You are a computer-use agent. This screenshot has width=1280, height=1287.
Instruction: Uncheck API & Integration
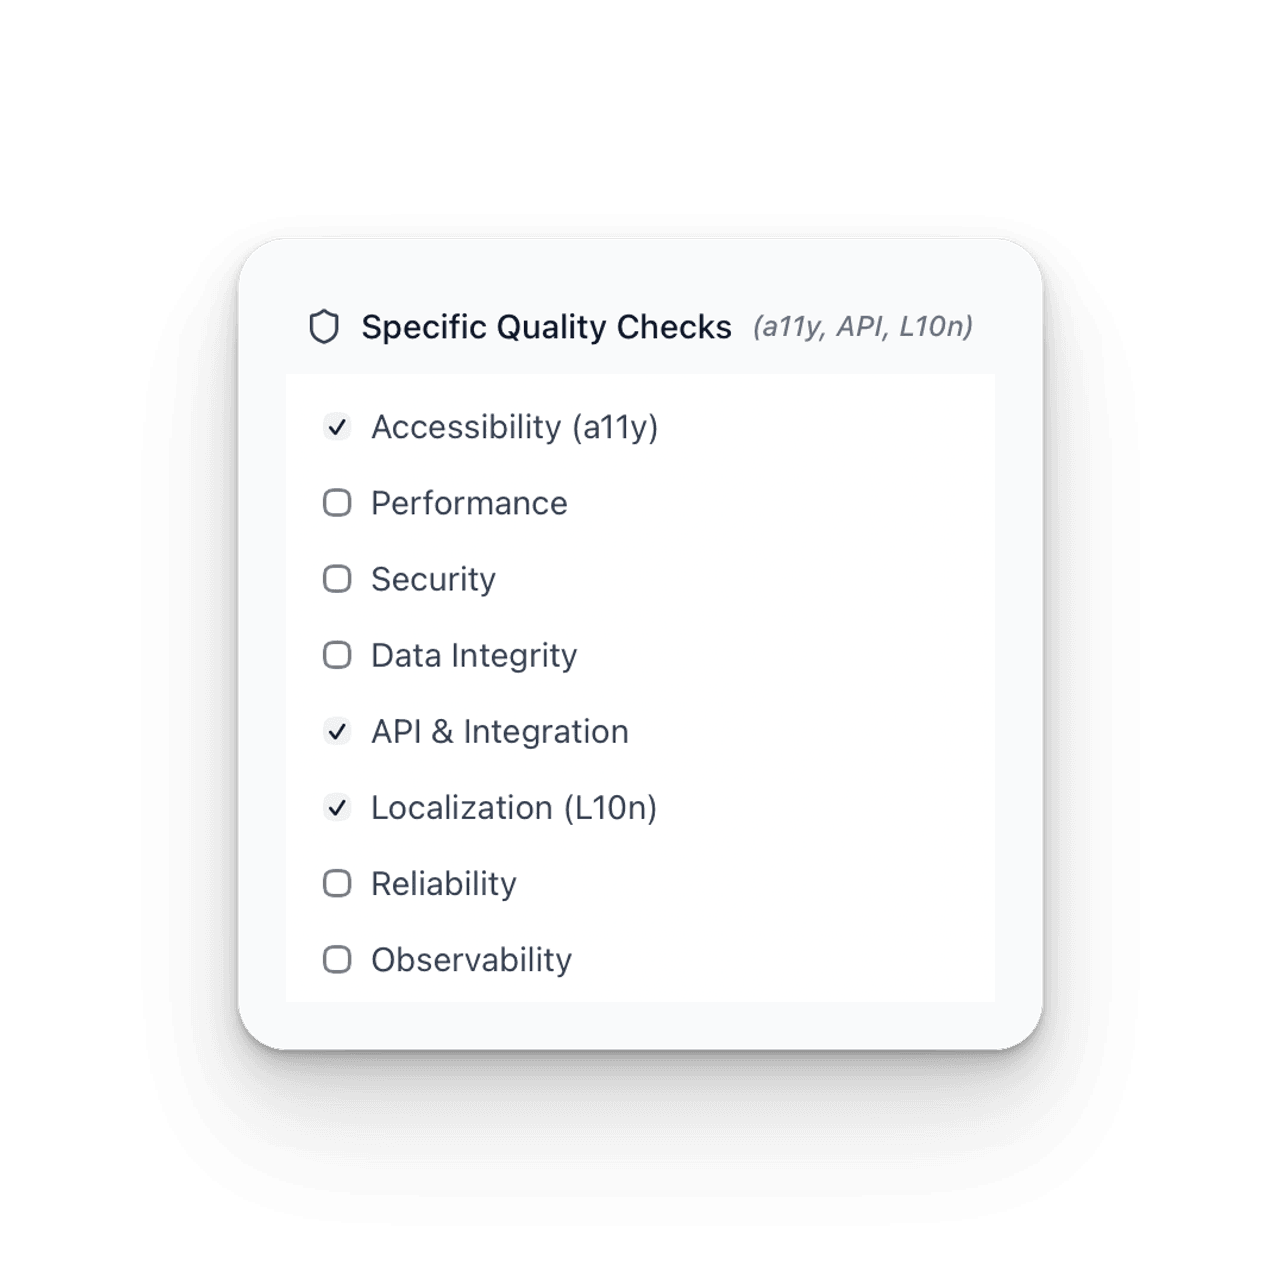click(x=337, y=731)
